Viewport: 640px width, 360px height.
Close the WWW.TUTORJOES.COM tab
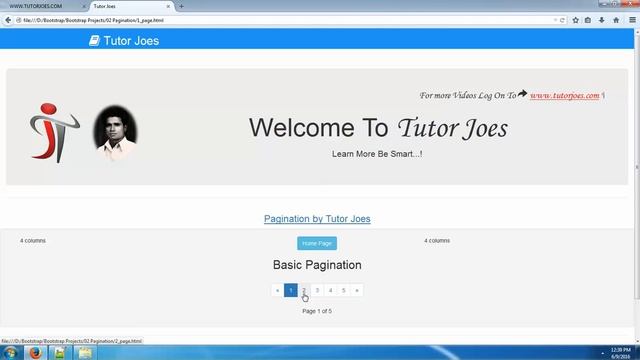pyautogui.click(x=84, y=7)
